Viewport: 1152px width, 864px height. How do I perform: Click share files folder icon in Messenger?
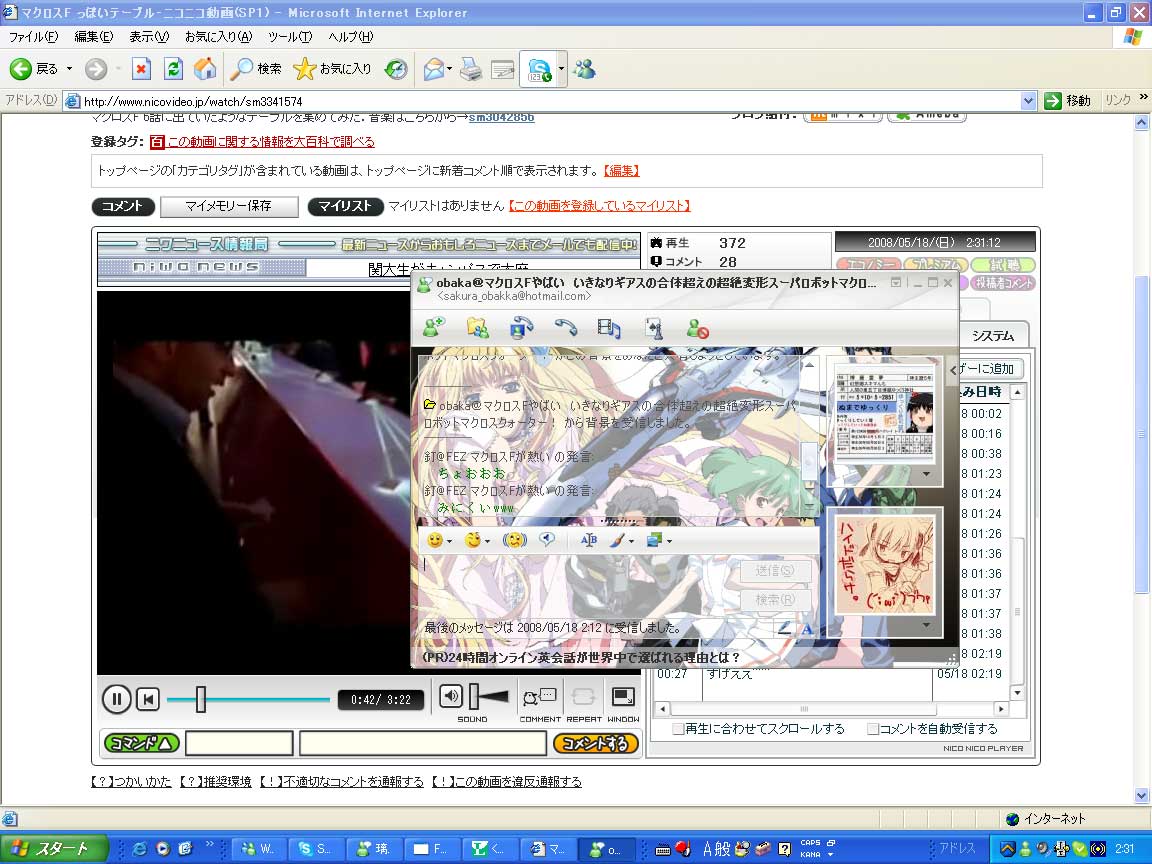[478, 328]
